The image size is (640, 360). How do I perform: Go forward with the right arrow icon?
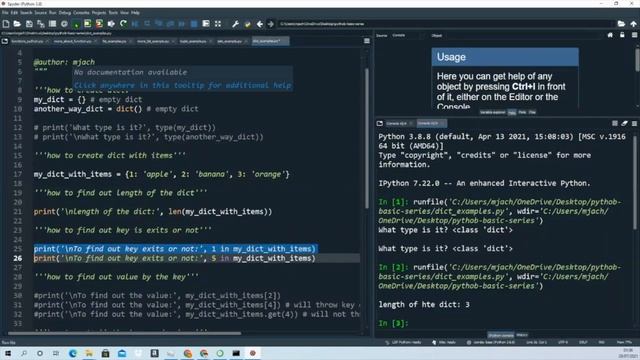pyautogui.click(x=271, y=24)
